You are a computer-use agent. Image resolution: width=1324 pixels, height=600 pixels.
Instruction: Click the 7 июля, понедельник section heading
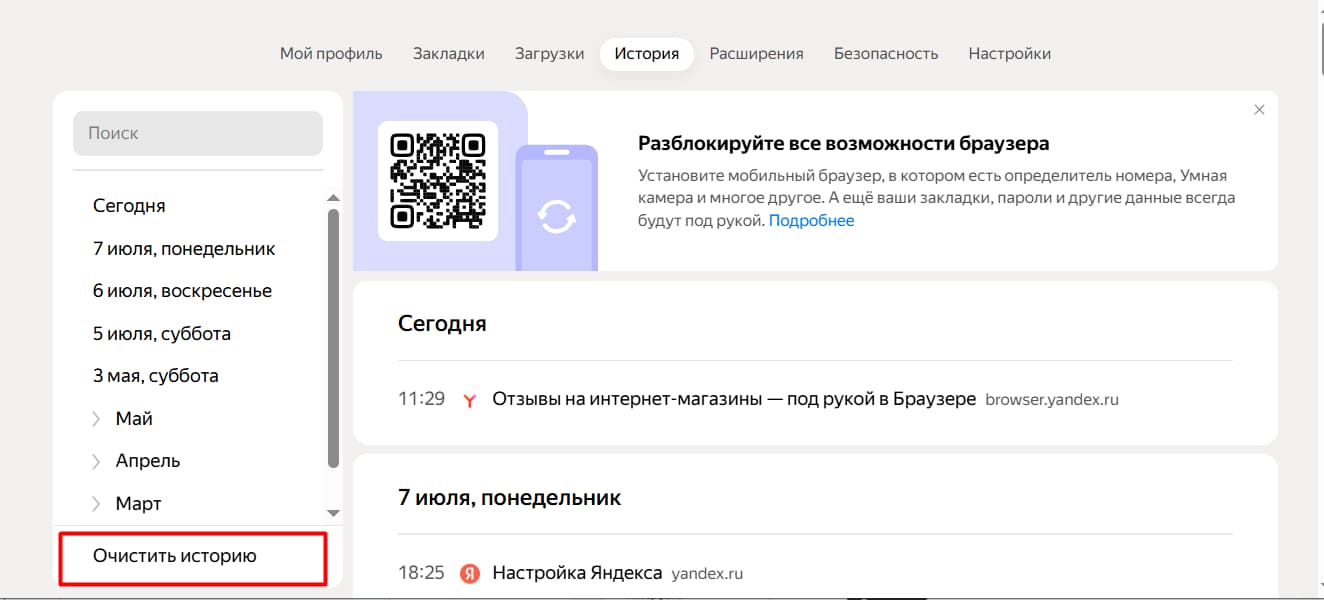510,497
